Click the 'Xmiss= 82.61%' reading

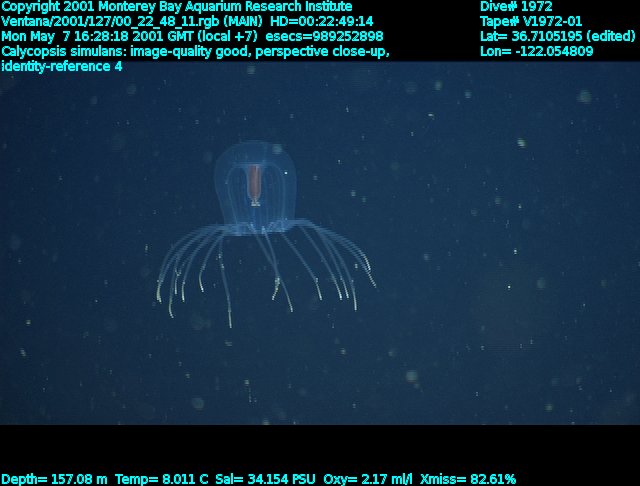click(468, 479)
